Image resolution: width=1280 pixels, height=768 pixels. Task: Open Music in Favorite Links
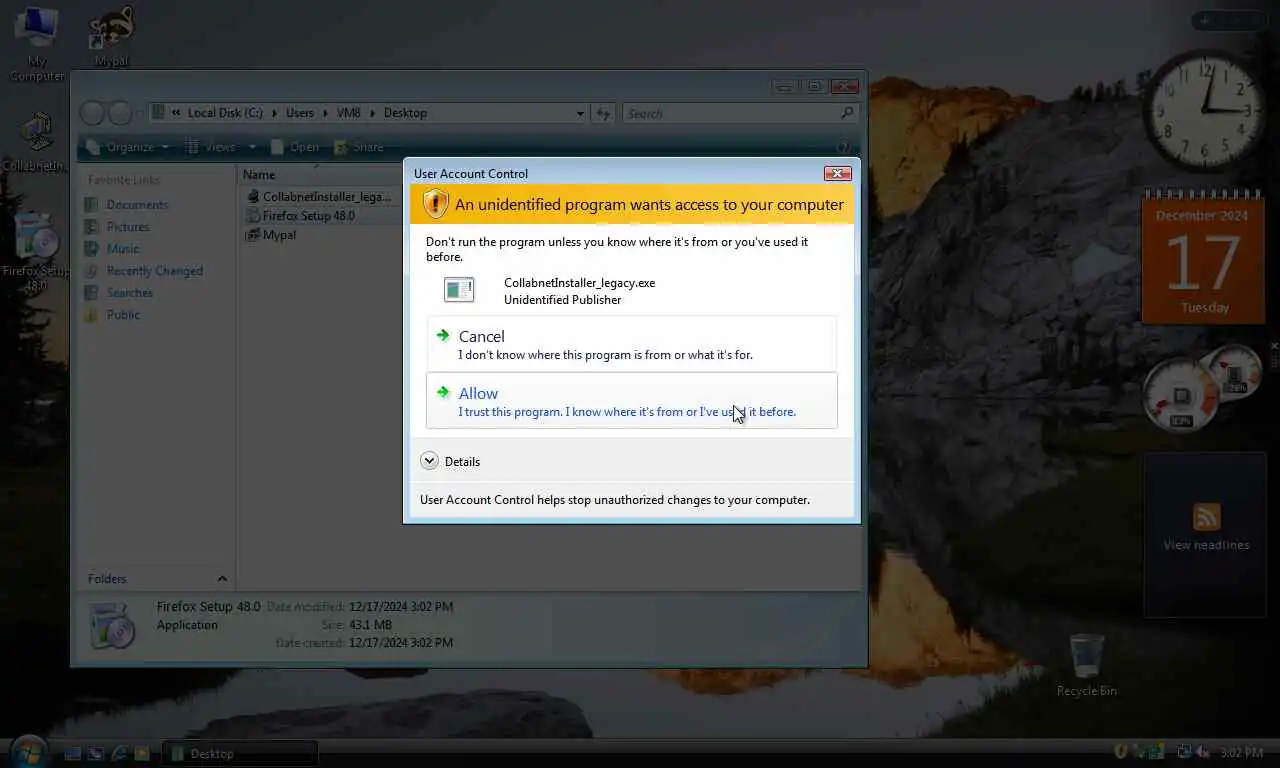[x=113, y=248]
